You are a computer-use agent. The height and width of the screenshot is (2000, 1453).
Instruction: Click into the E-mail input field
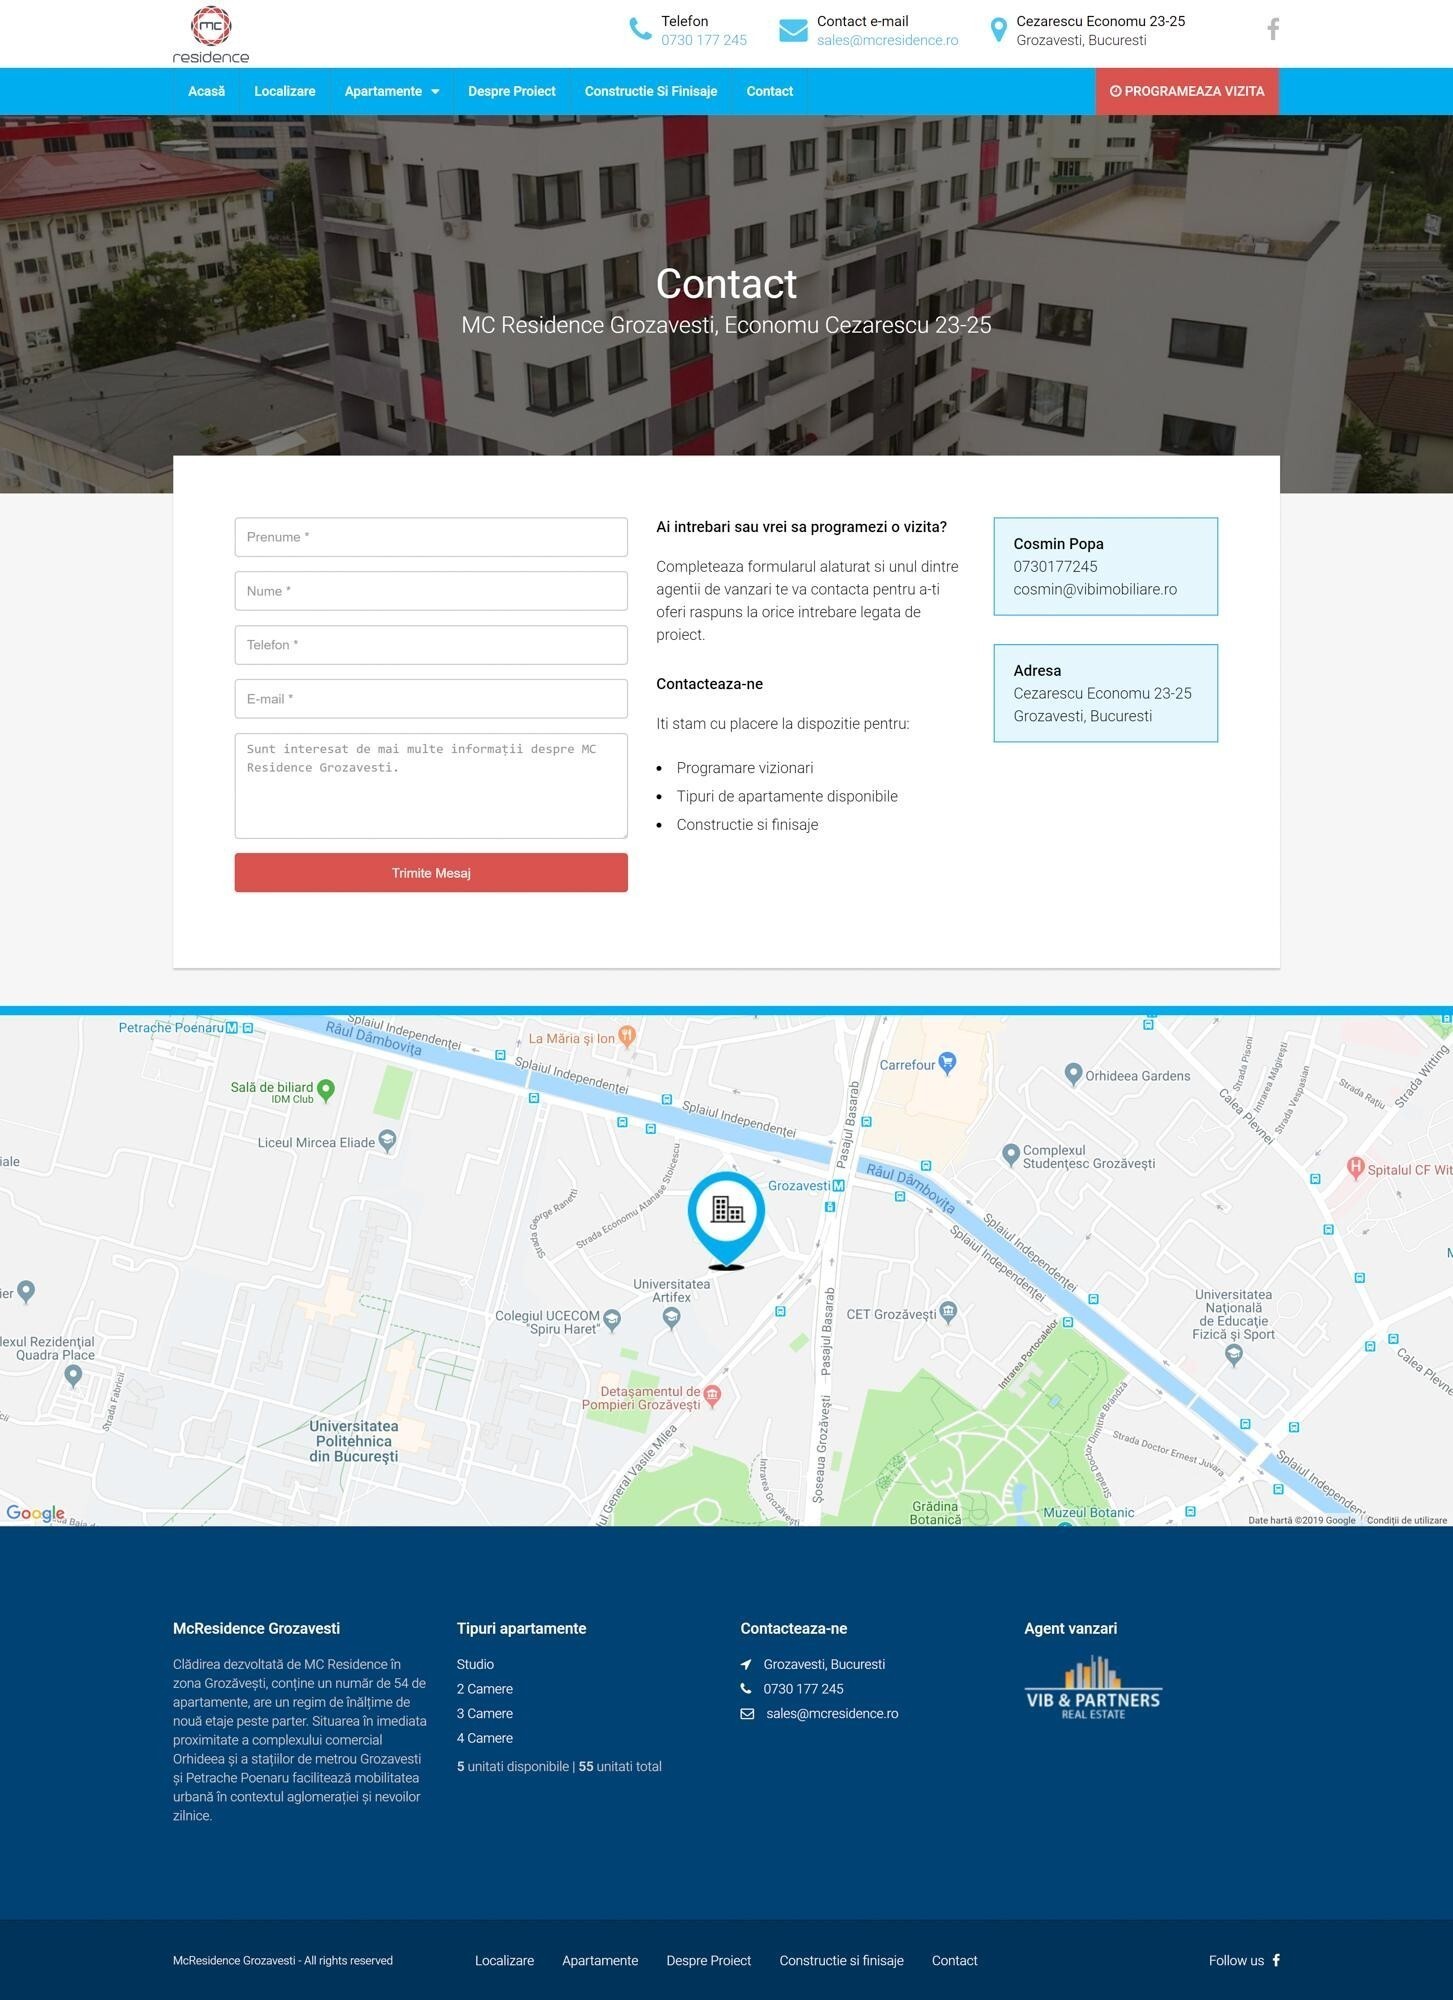click(431, 699)
